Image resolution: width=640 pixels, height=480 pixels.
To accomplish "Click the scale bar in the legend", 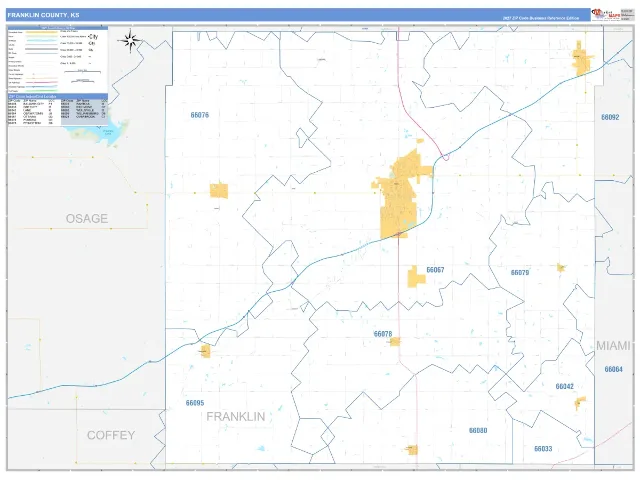I will pyautogui.click(x=82, y=72).
